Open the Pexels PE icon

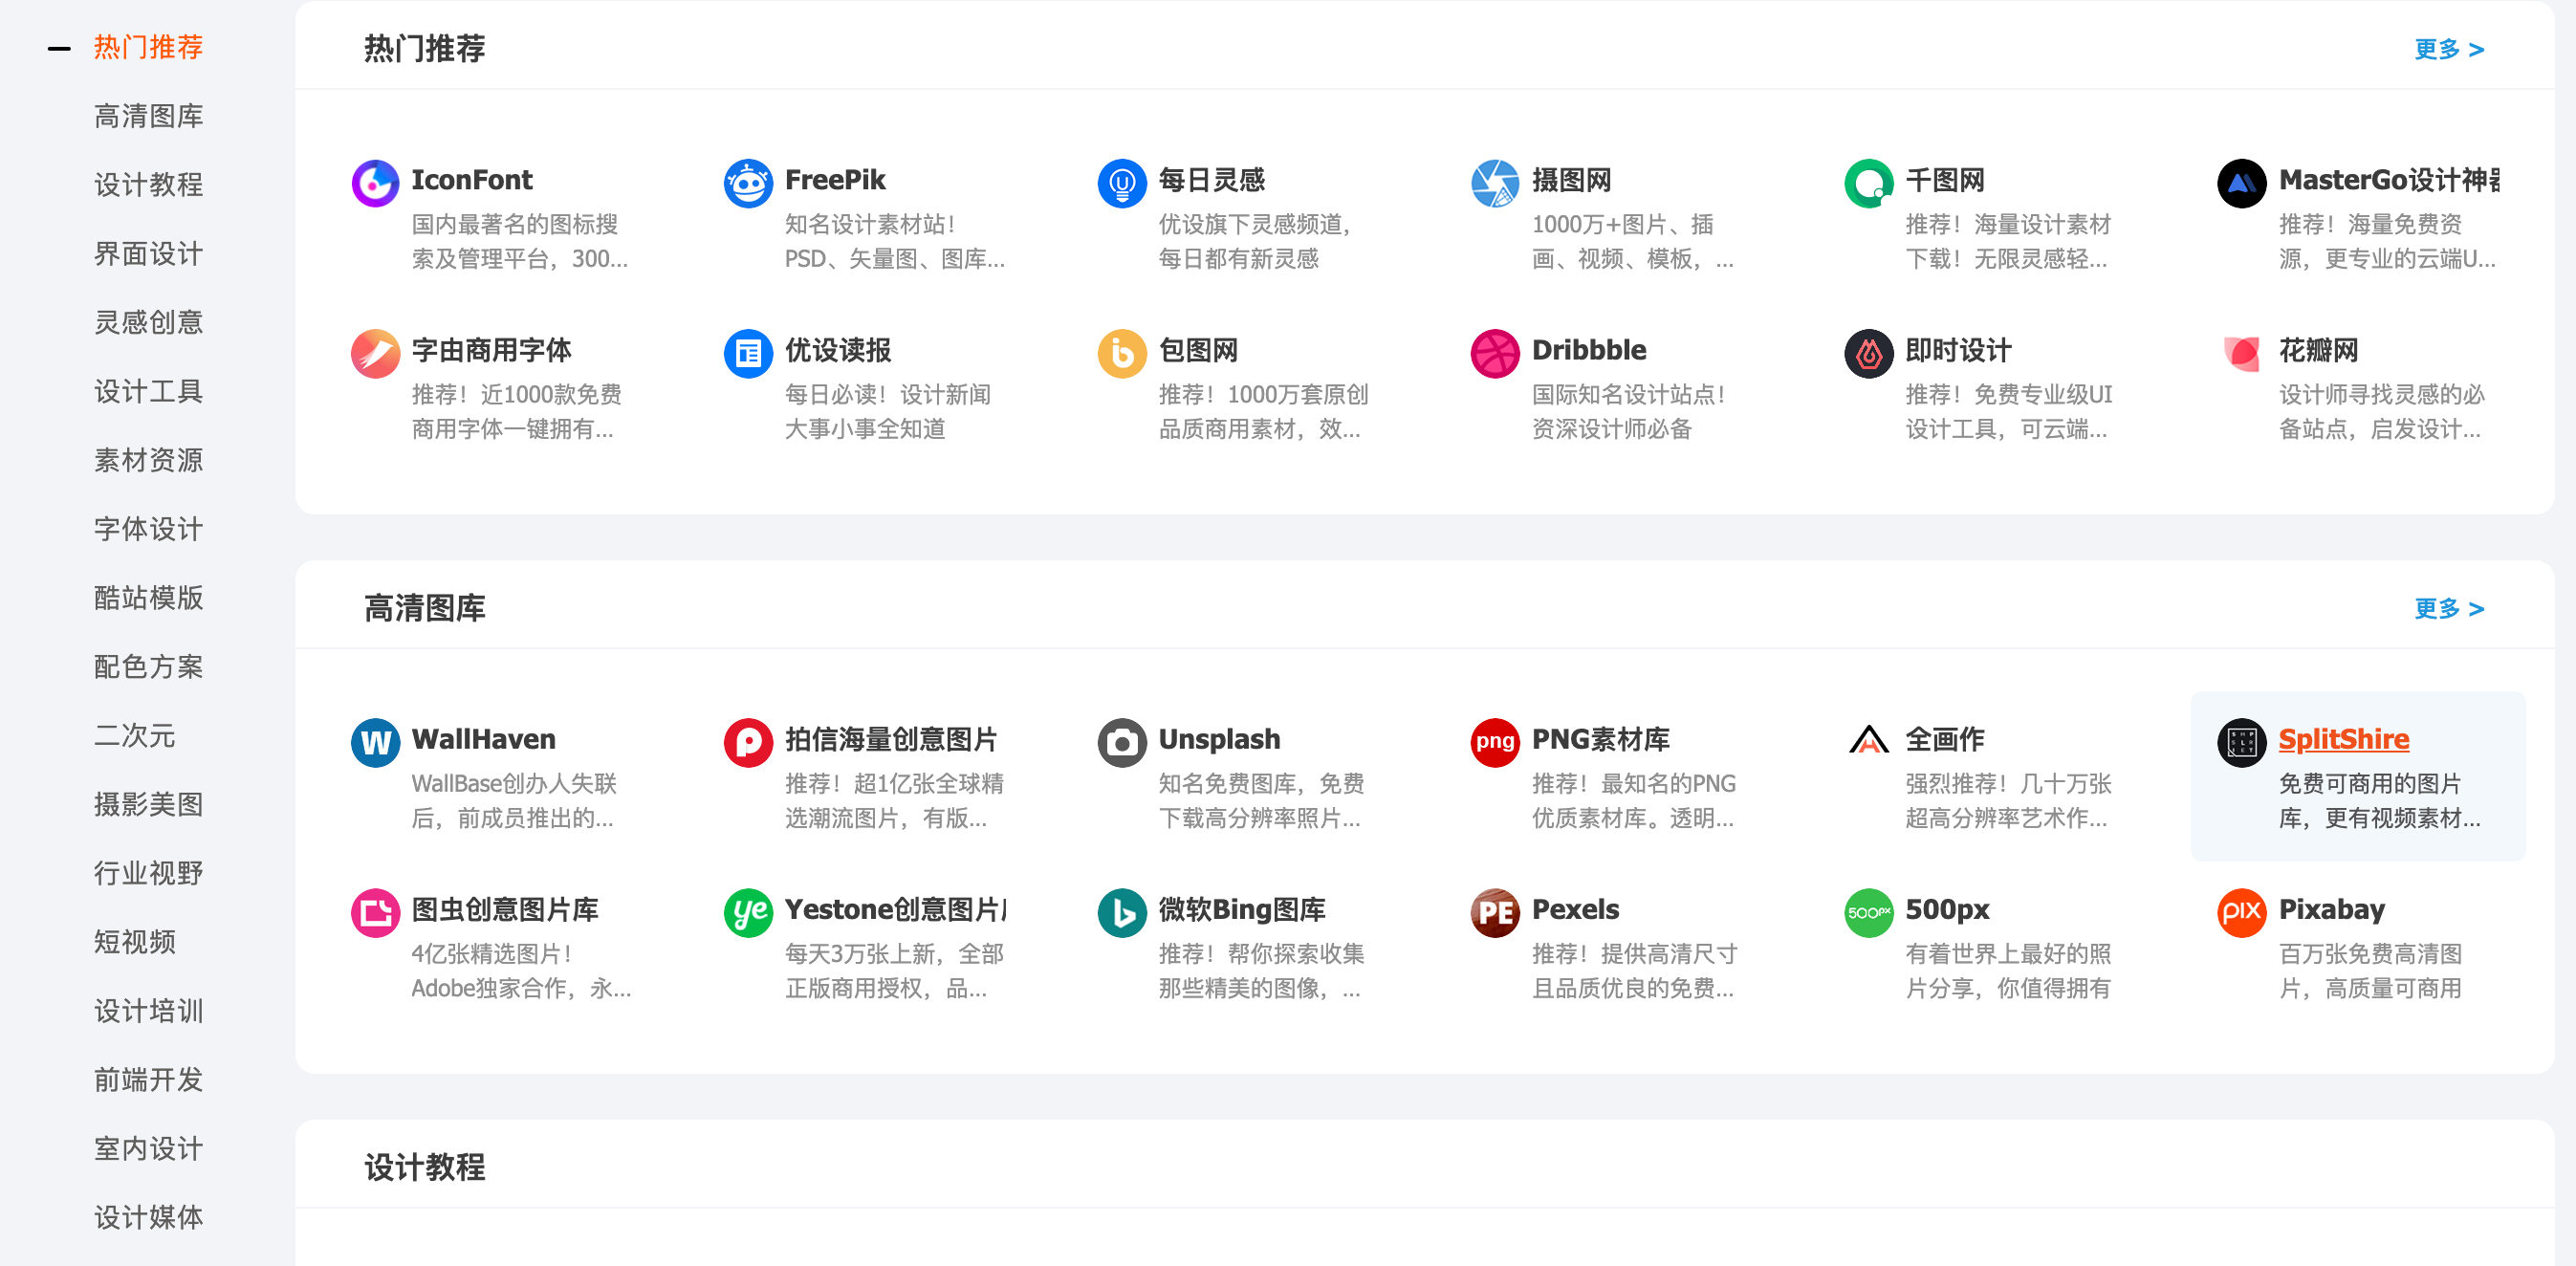[x=1495, y=912]
